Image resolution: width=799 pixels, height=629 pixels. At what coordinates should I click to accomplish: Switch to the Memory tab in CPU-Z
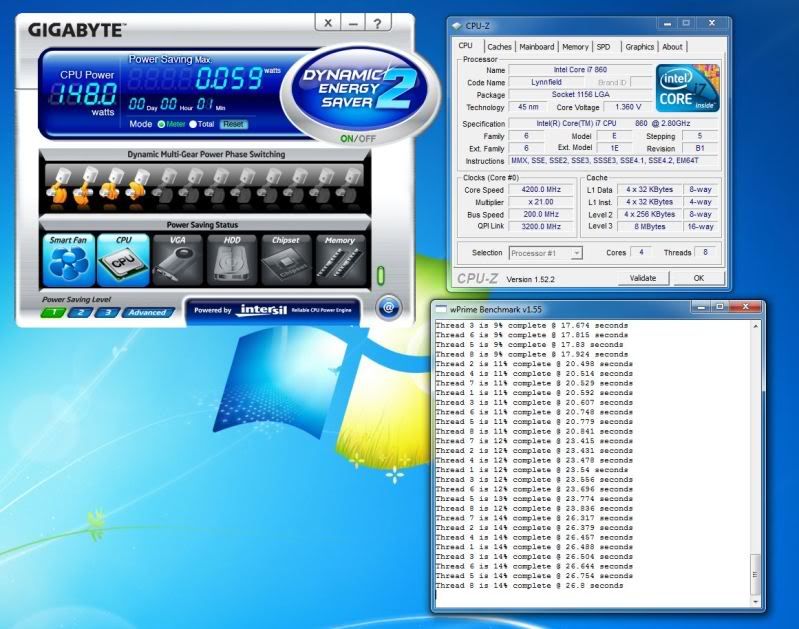575,47
